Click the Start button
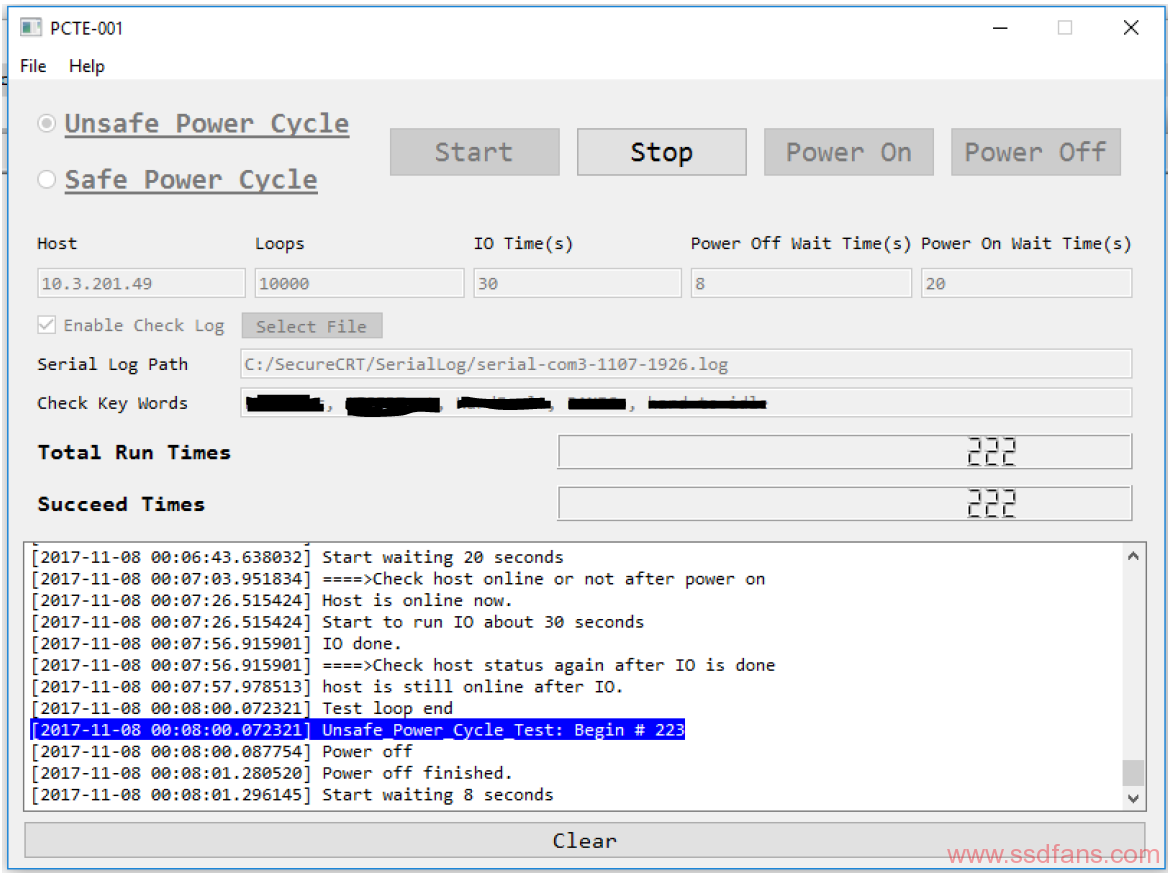 tap(474, 152)
